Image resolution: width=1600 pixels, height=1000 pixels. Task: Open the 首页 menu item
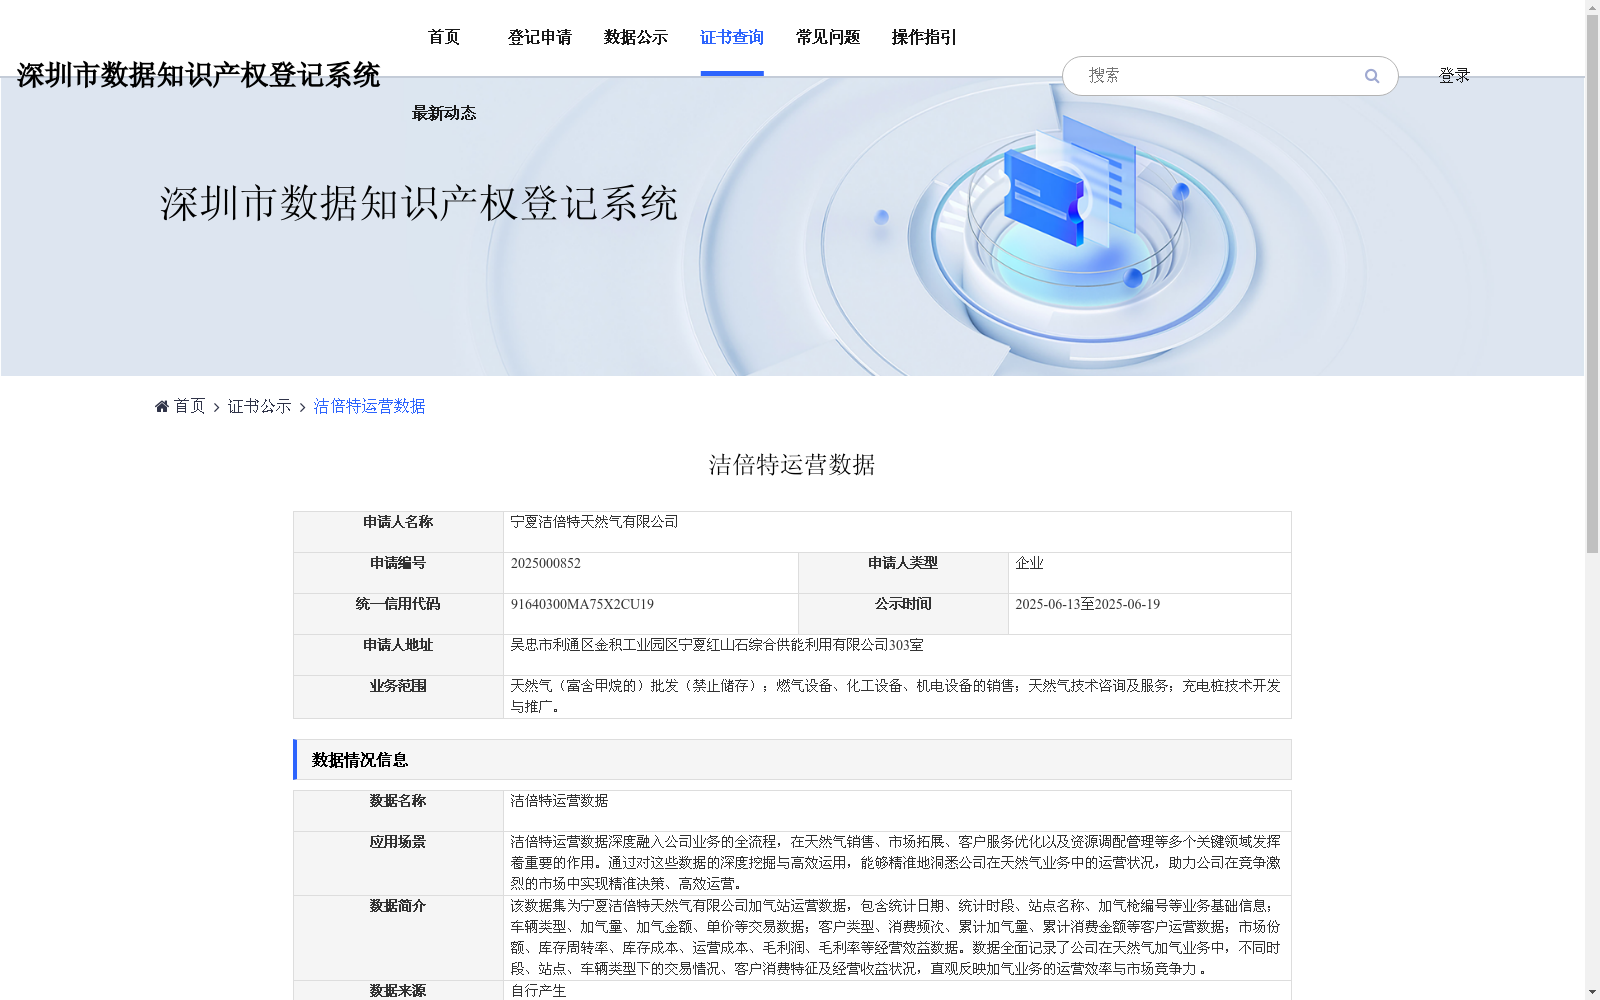click(443, 37)
